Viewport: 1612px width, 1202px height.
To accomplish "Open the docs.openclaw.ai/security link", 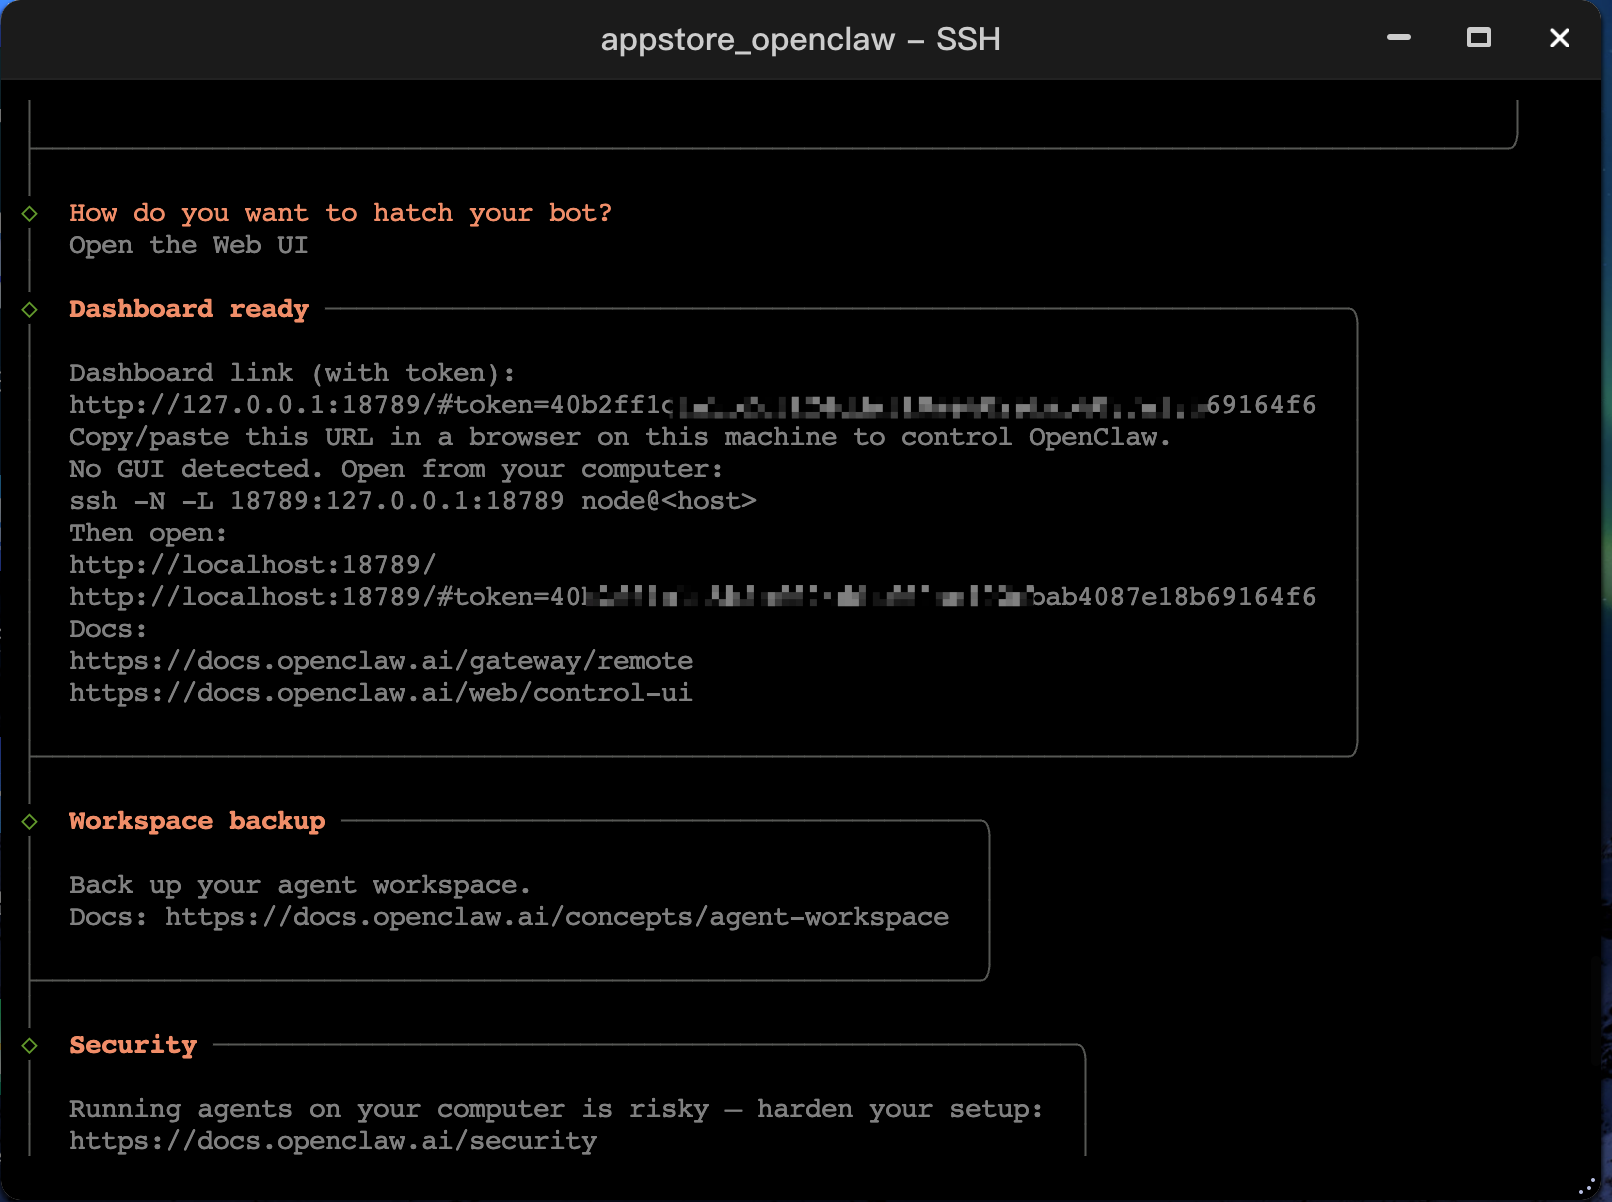I will point(332,1141).
